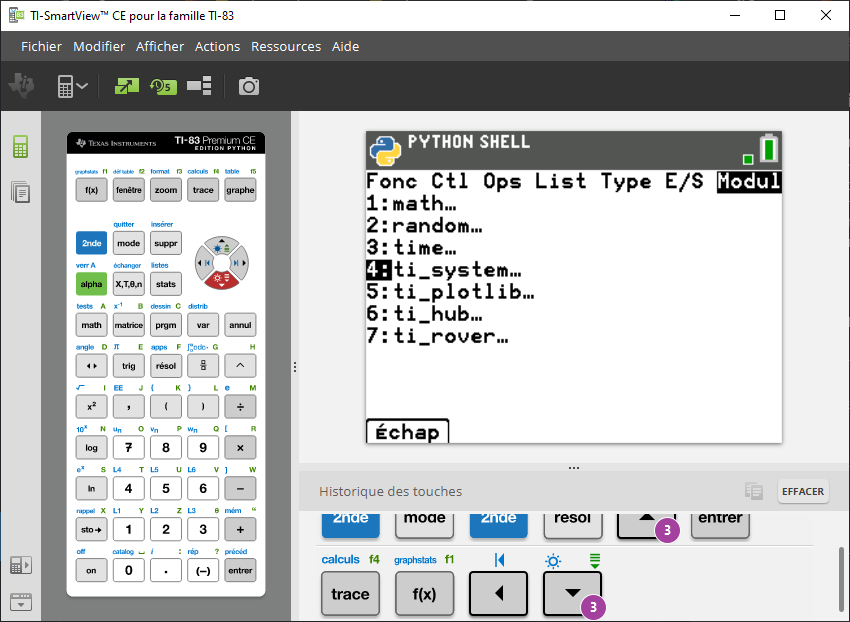Click the caret exponent key on calculator
850x622 pixels.
tap(240, 365)
